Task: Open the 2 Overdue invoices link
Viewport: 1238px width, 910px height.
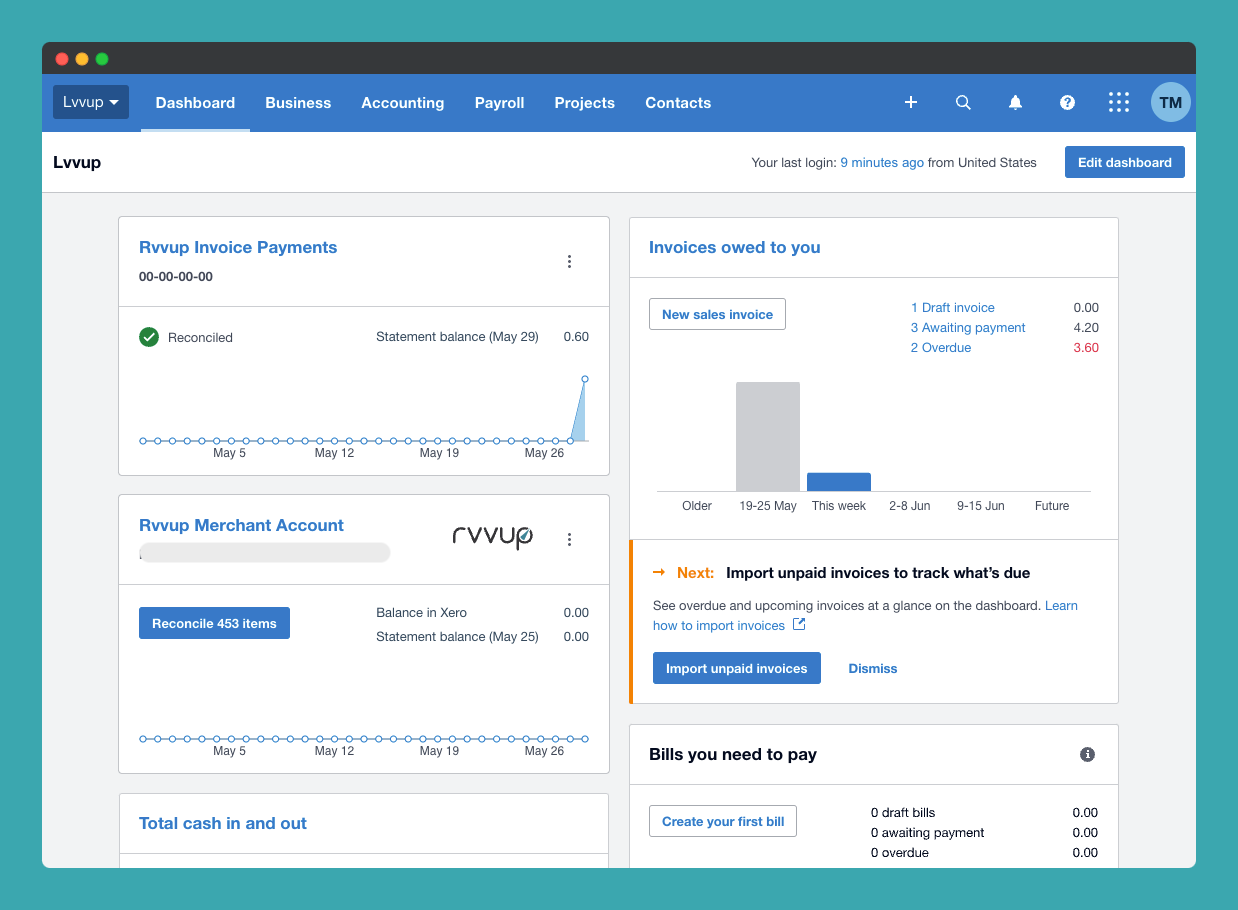Action: [940, 347]
